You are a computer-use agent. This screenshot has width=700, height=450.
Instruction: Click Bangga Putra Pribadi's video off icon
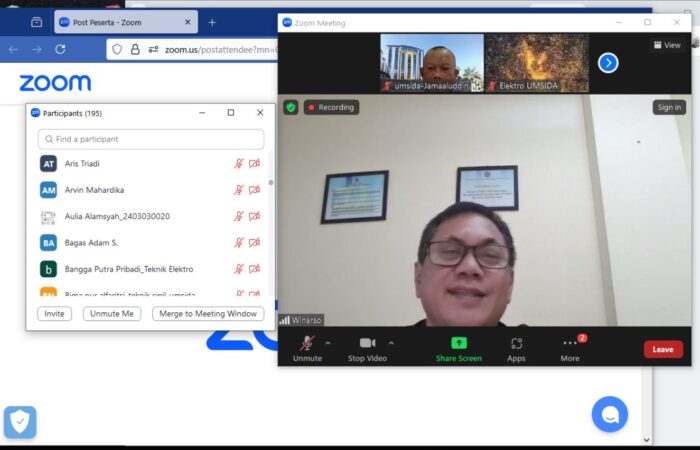coord(254,269)
